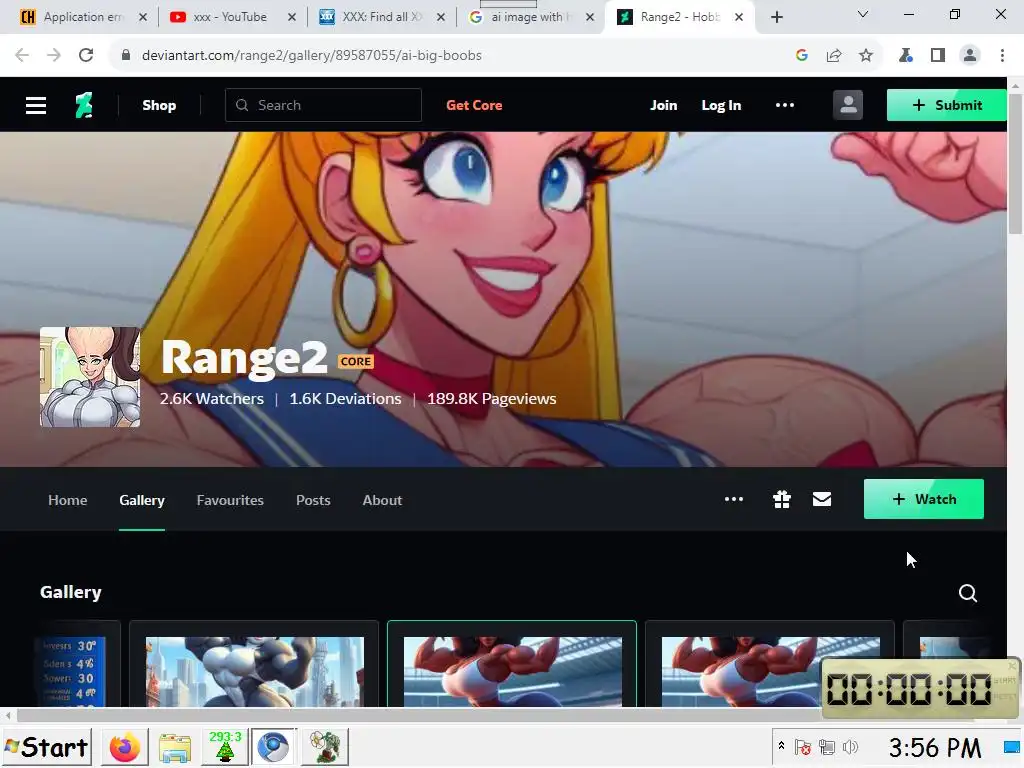Switch to the Favourites tab
Image resolution: width=1024 pixels, height=768 pixels.
click(230, 500)
